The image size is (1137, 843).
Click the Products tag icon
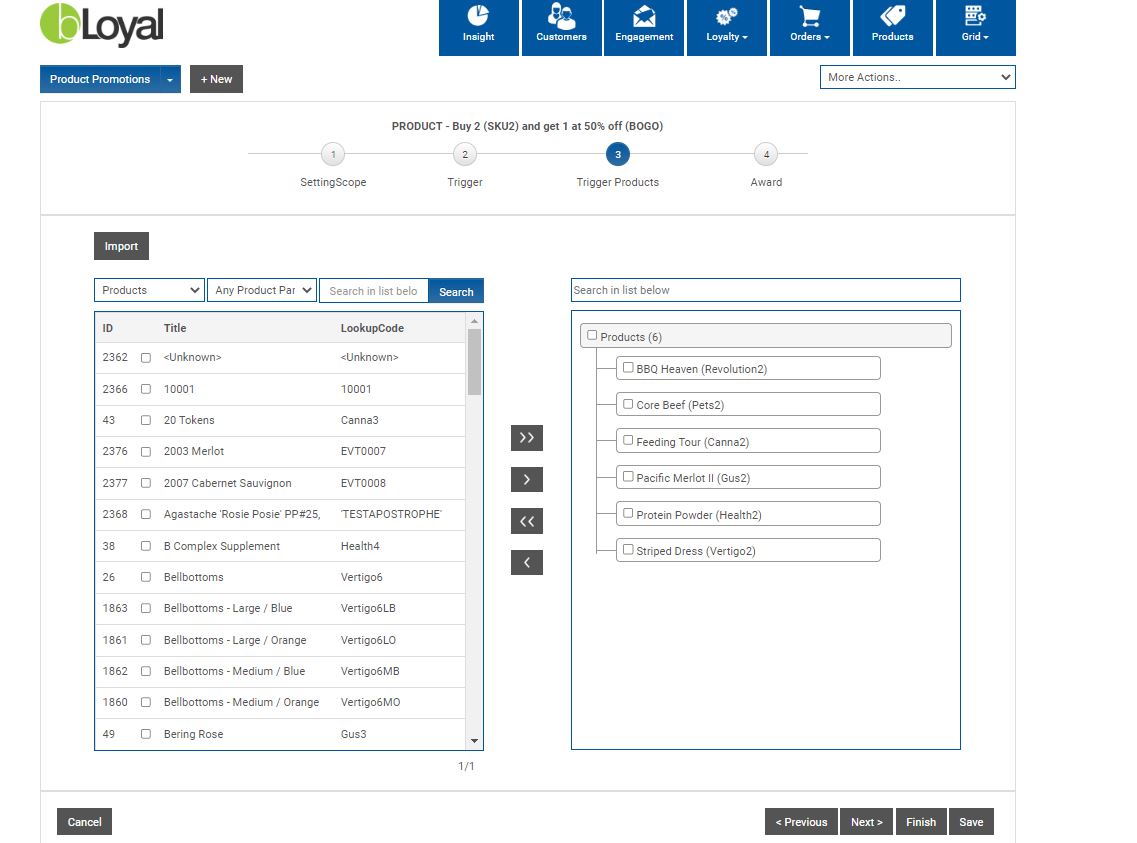coord(892,17)
